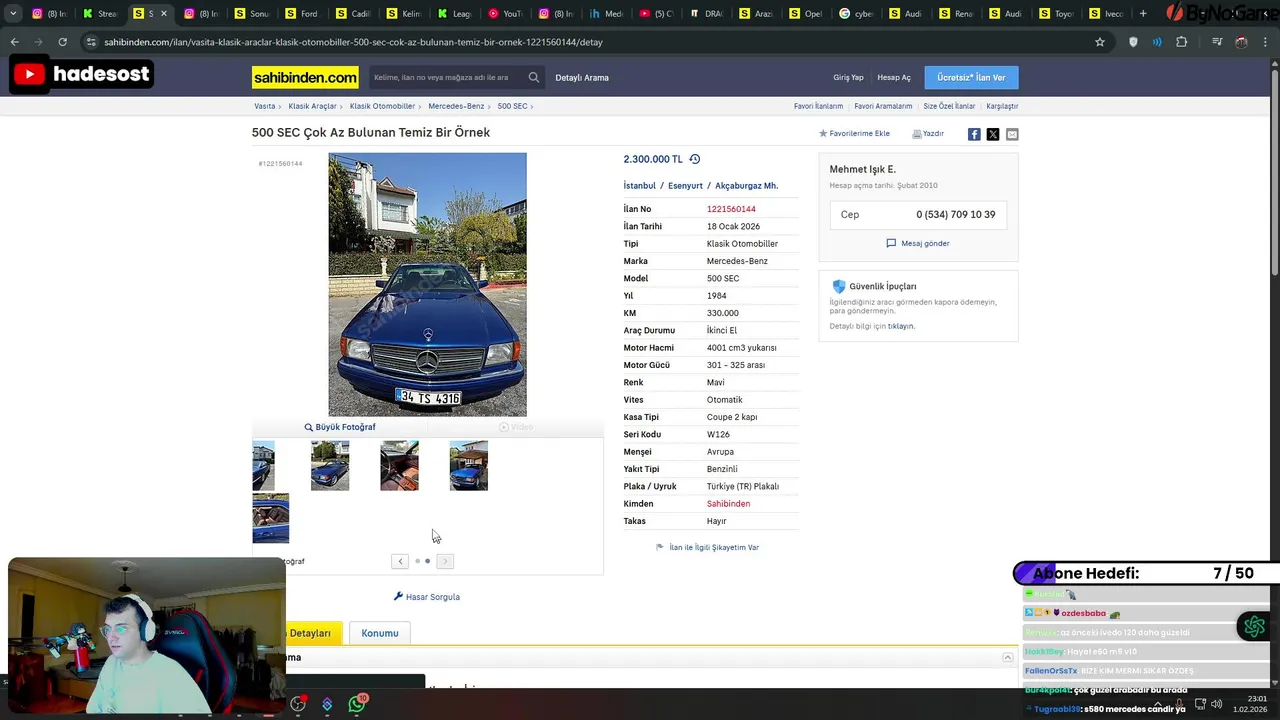Open new browser tab with plus button
Screen dimensions: 1280x720
pos(1143,14)
